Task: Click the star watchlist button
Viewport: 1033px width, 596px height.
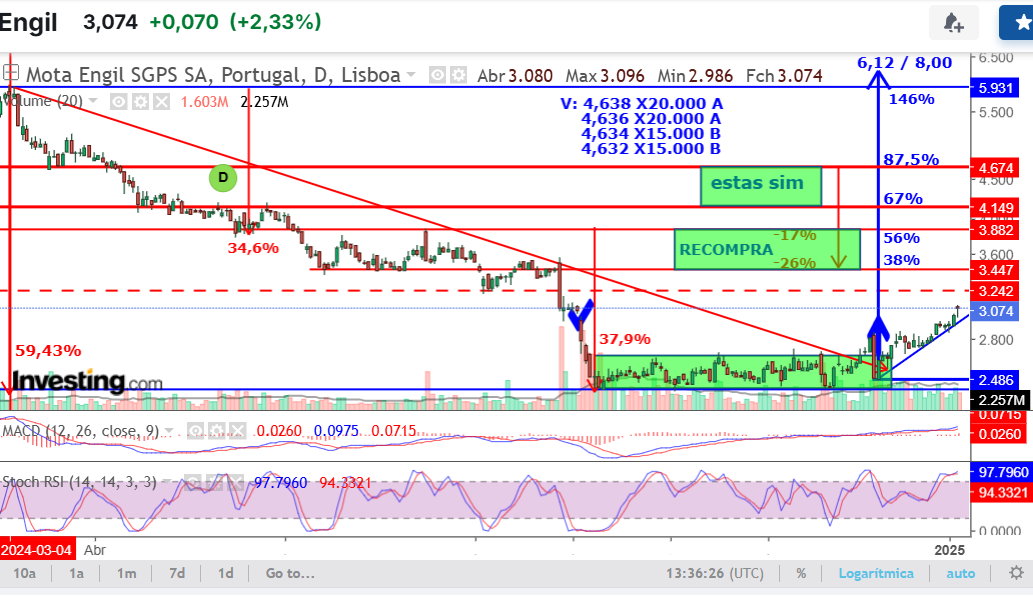Action: (1019, 23)
